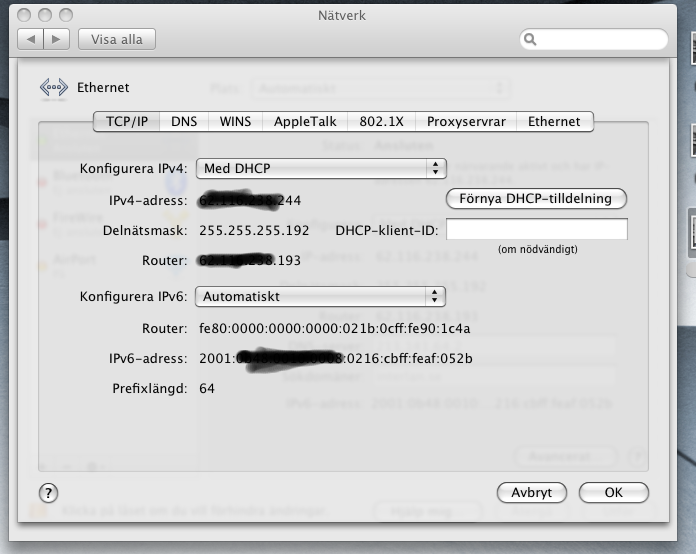Click the Nätverk window title
The height and width of the screenshot is (554, 696).
pos(342,16)
